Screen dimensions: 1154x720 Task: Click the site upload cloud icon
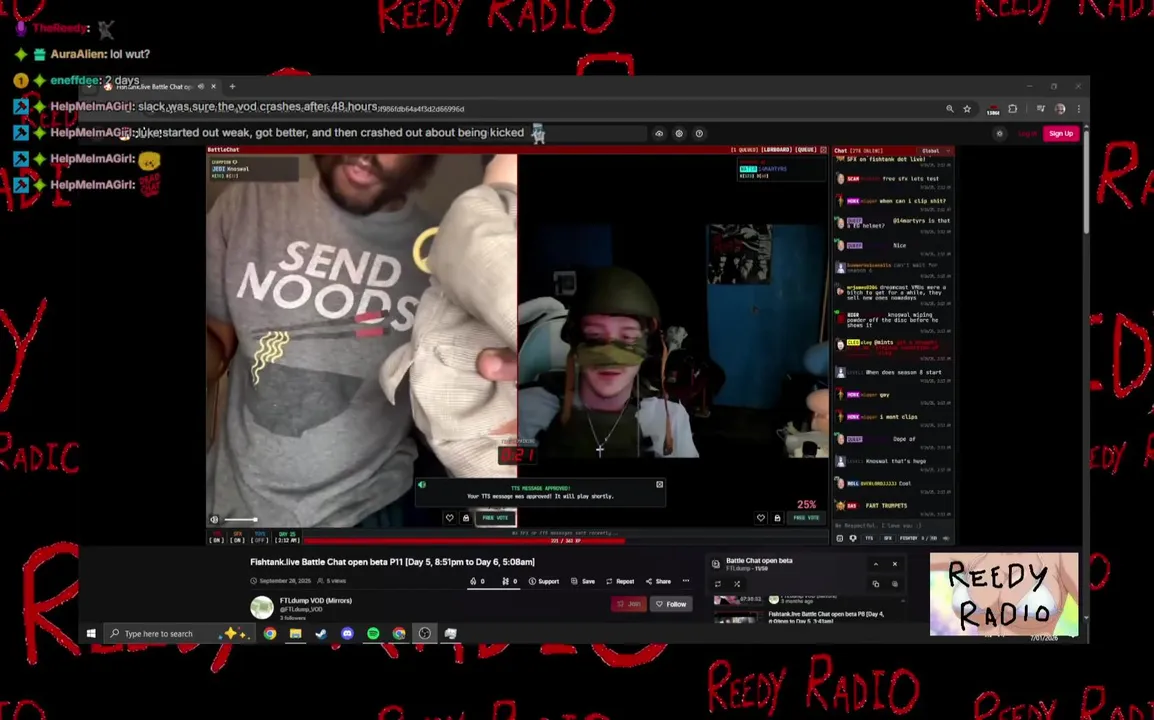[x=659, y=133]
